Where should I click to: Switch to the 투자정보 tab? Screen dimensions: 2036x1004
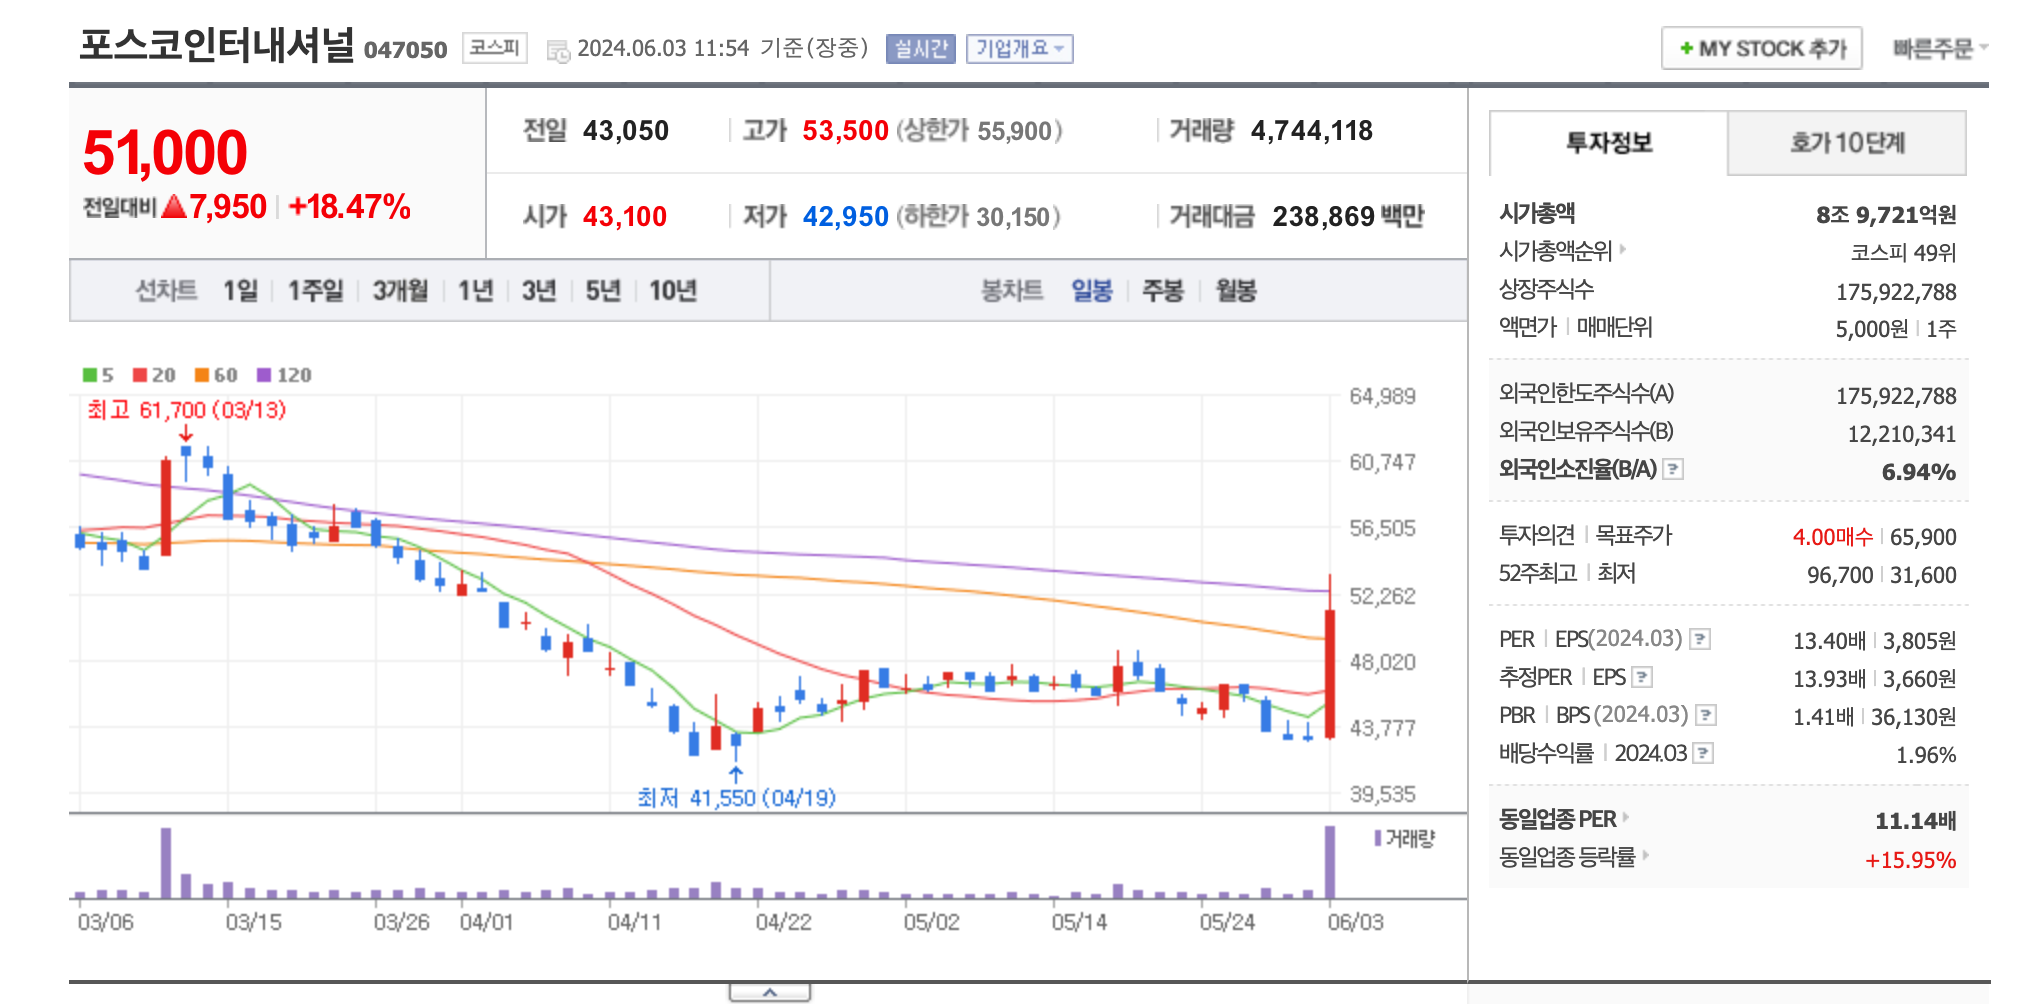(x=1608, y=143)
